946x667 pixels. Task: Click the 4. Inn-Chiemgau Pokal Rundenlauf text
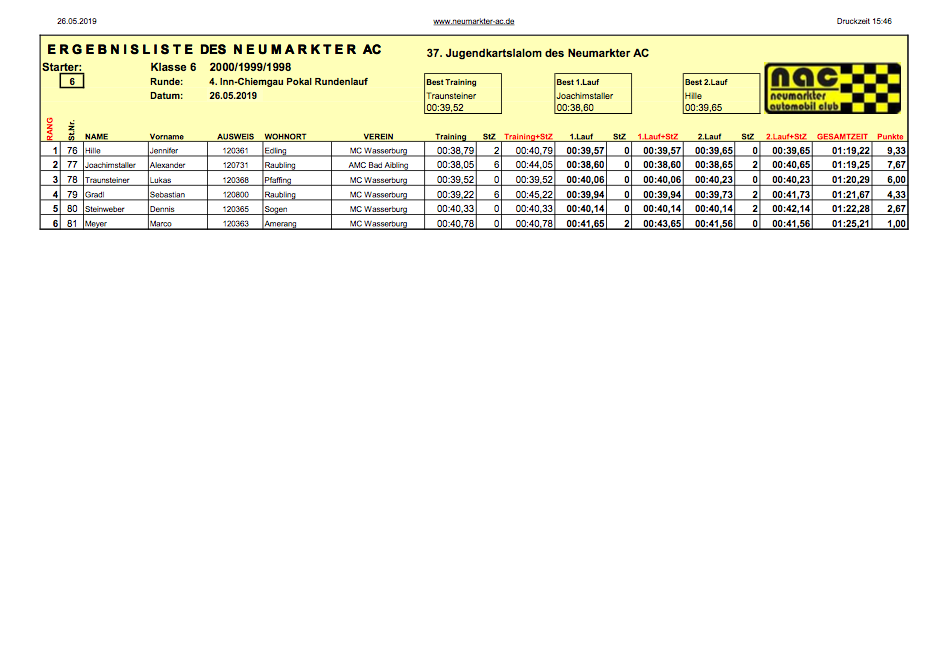click(288, 82)
